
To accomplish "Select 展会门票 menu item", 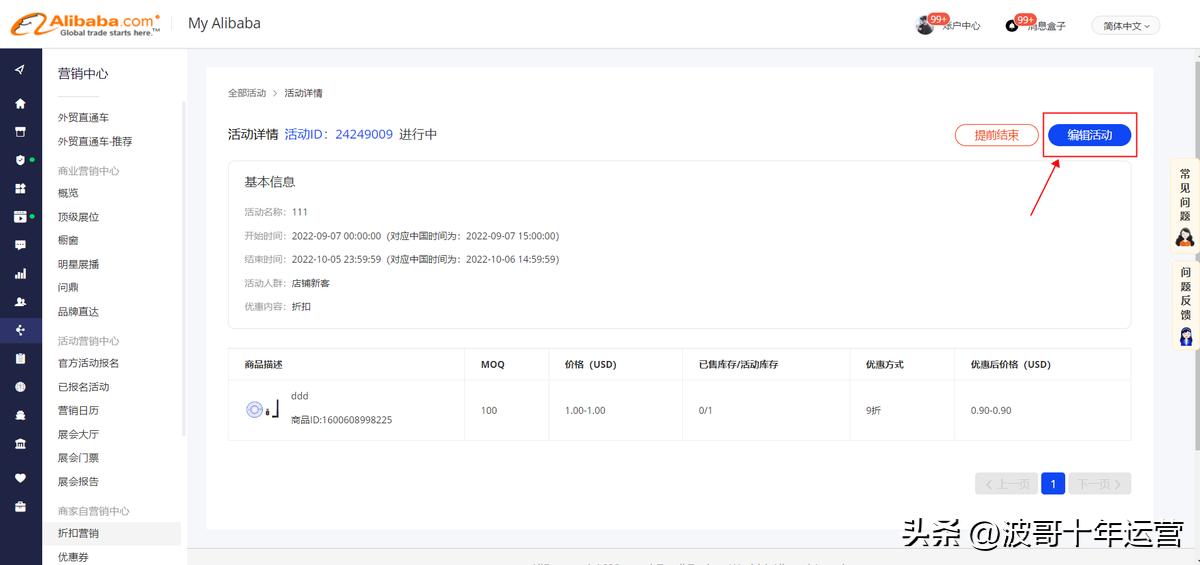I will click(x=79, y=458).
